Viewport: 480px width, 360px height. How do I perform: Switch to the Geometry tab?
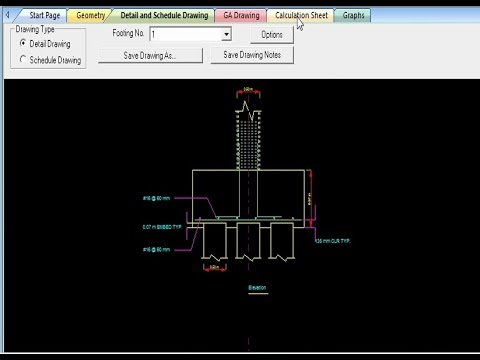(x=90, y=15)
